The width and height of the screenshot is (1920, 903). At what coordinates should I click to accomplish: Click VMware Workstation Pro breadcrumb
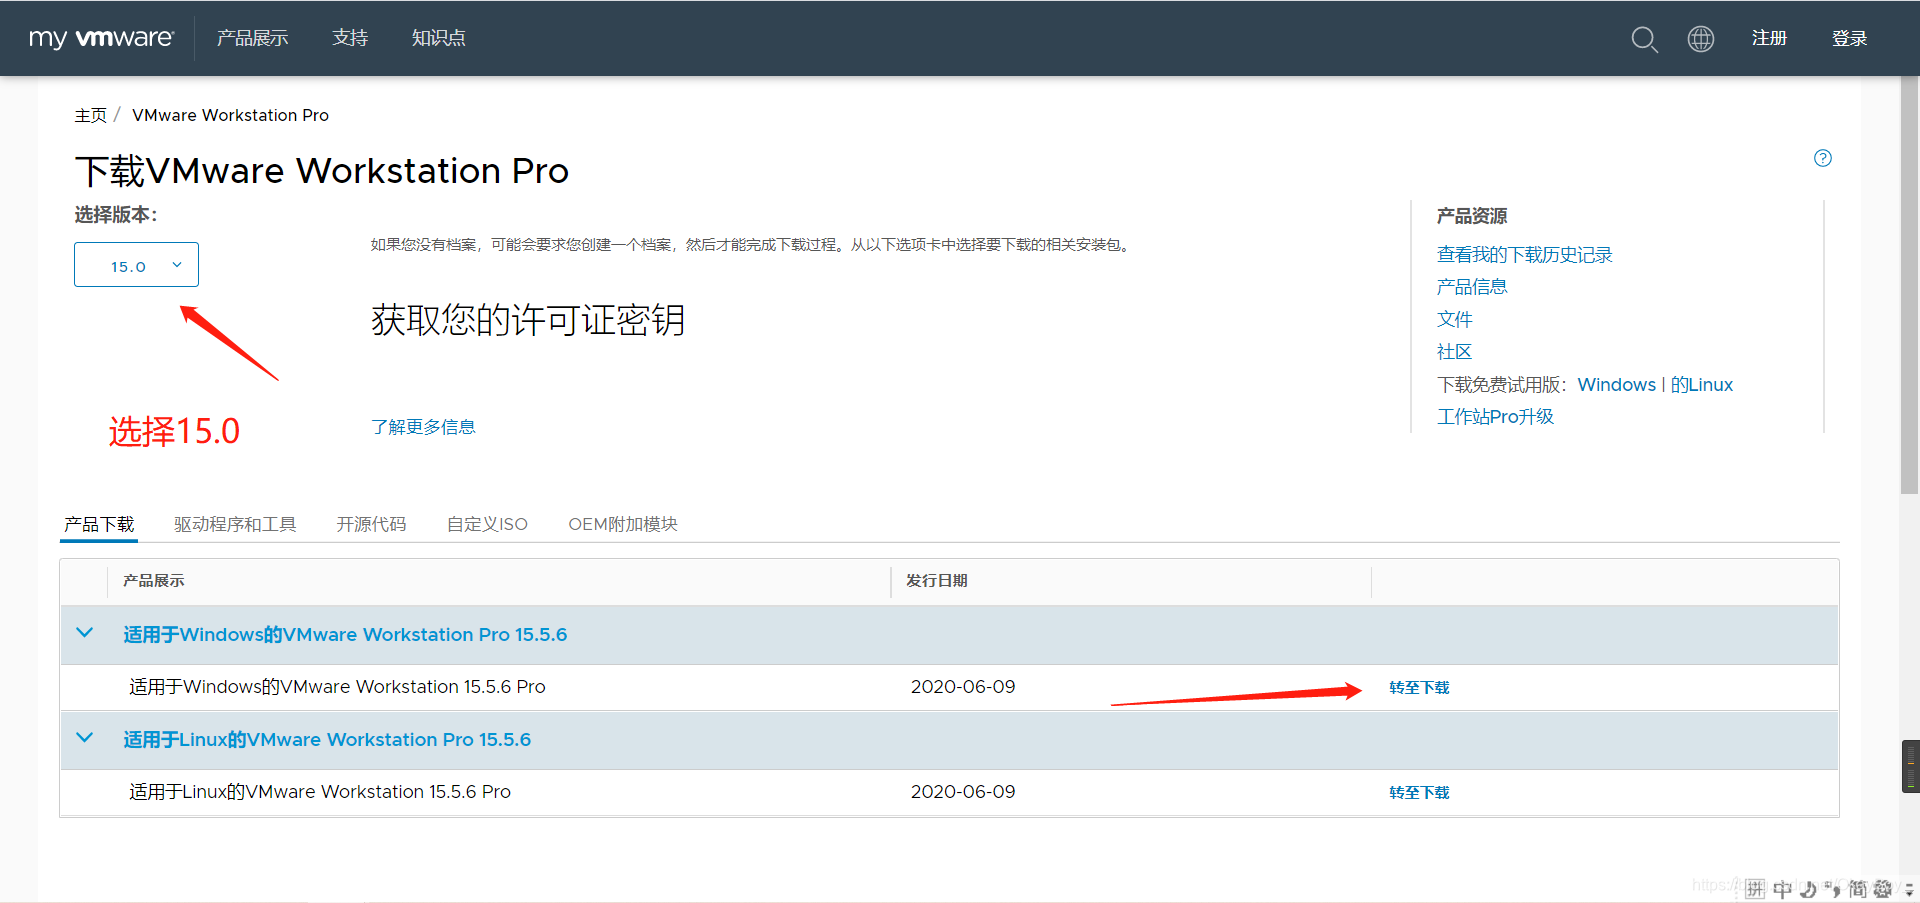click(x=230, y=115)
